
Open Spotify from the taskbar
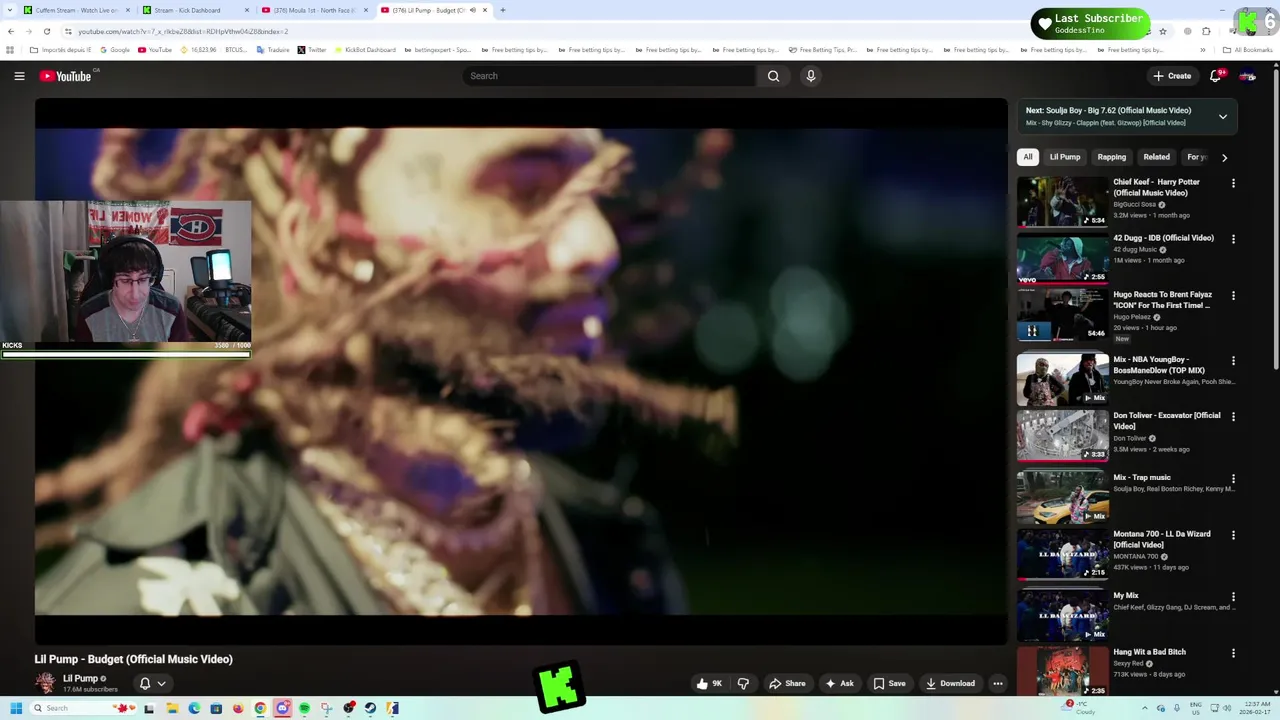304,708
